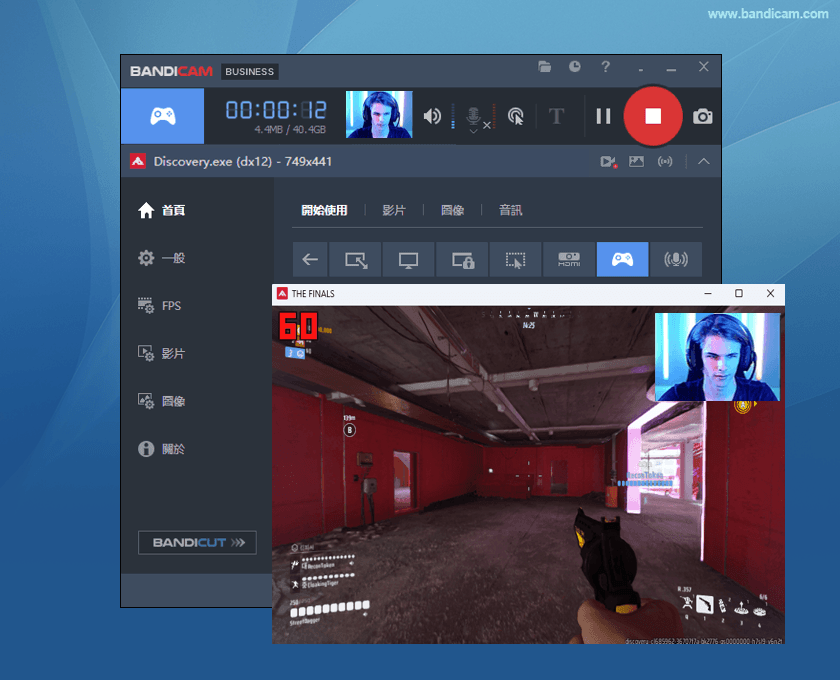Pause the recording
The height and width of the screenshot is (680, 840).
(x=604, y=116)
